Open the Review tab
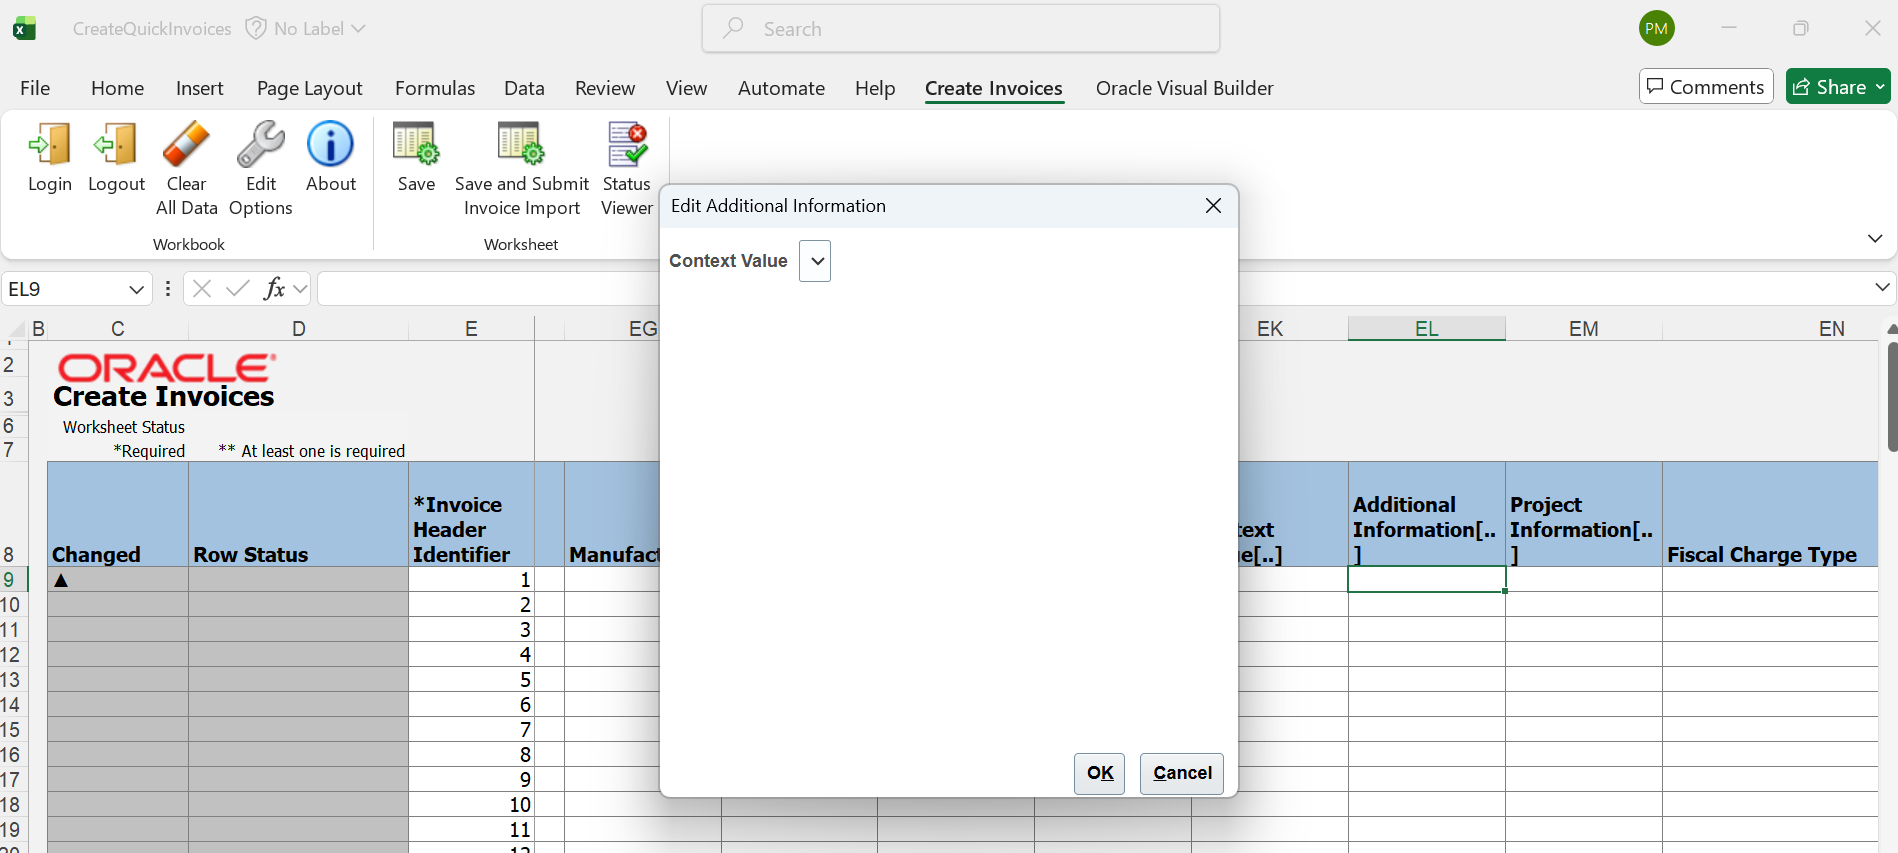Image resolution: width=1898 pixels, height=853 pixels. coord(605,88)
